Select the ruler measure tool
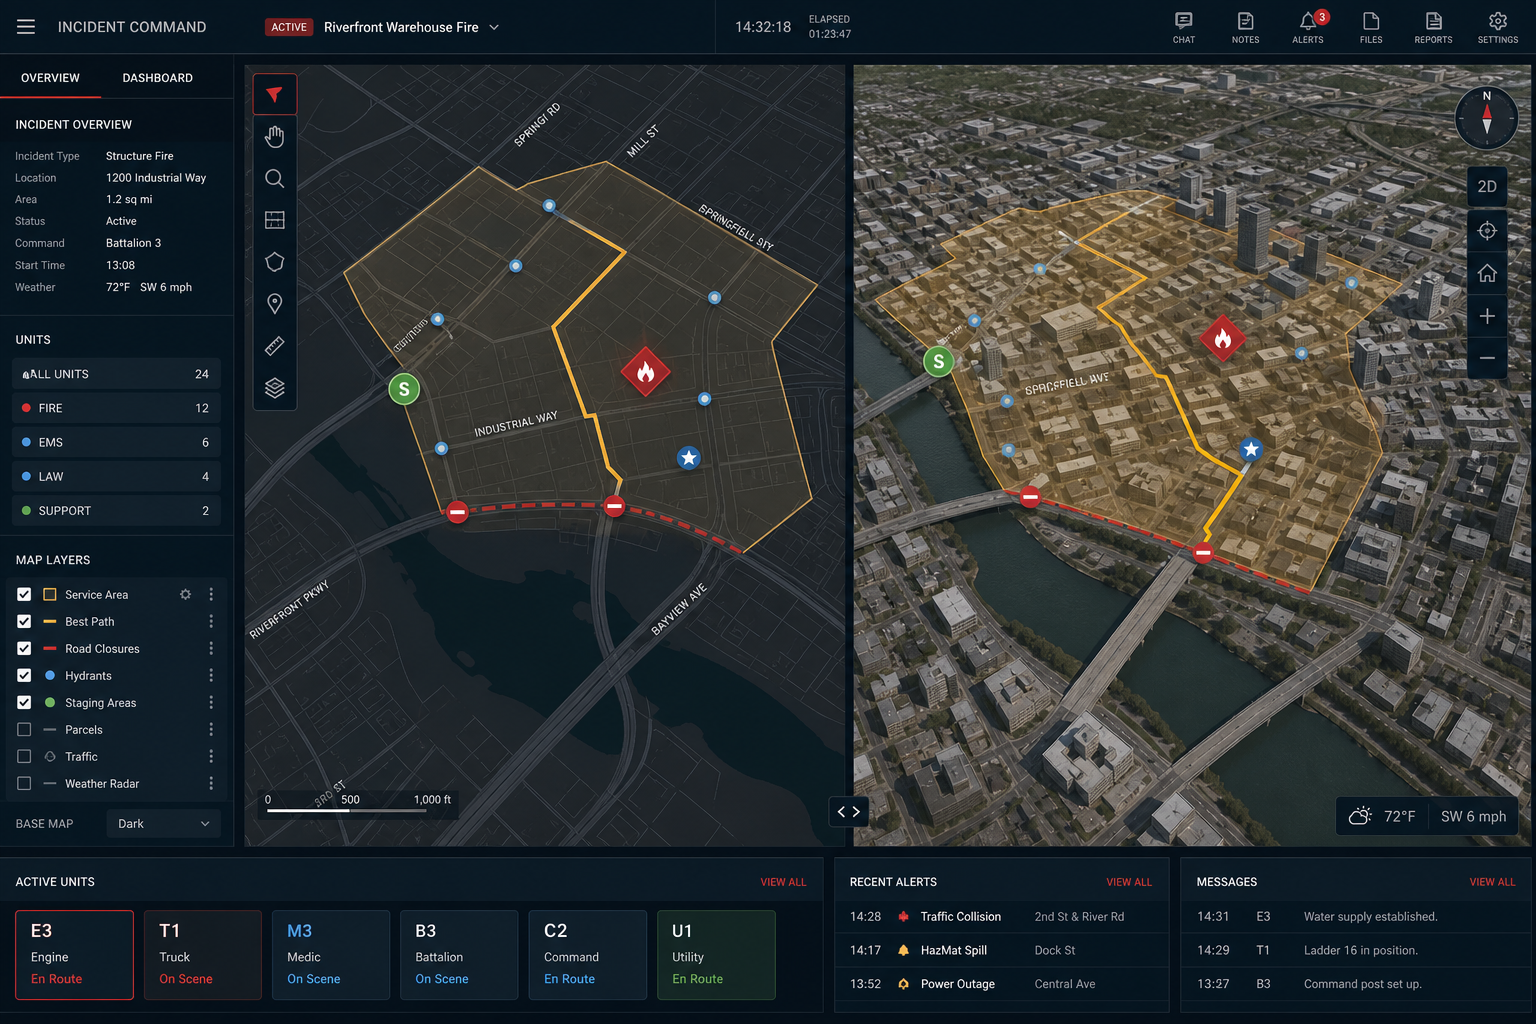Image resolution: width=1536 pixels, height=1024 pixels. [x=275, y=346]
